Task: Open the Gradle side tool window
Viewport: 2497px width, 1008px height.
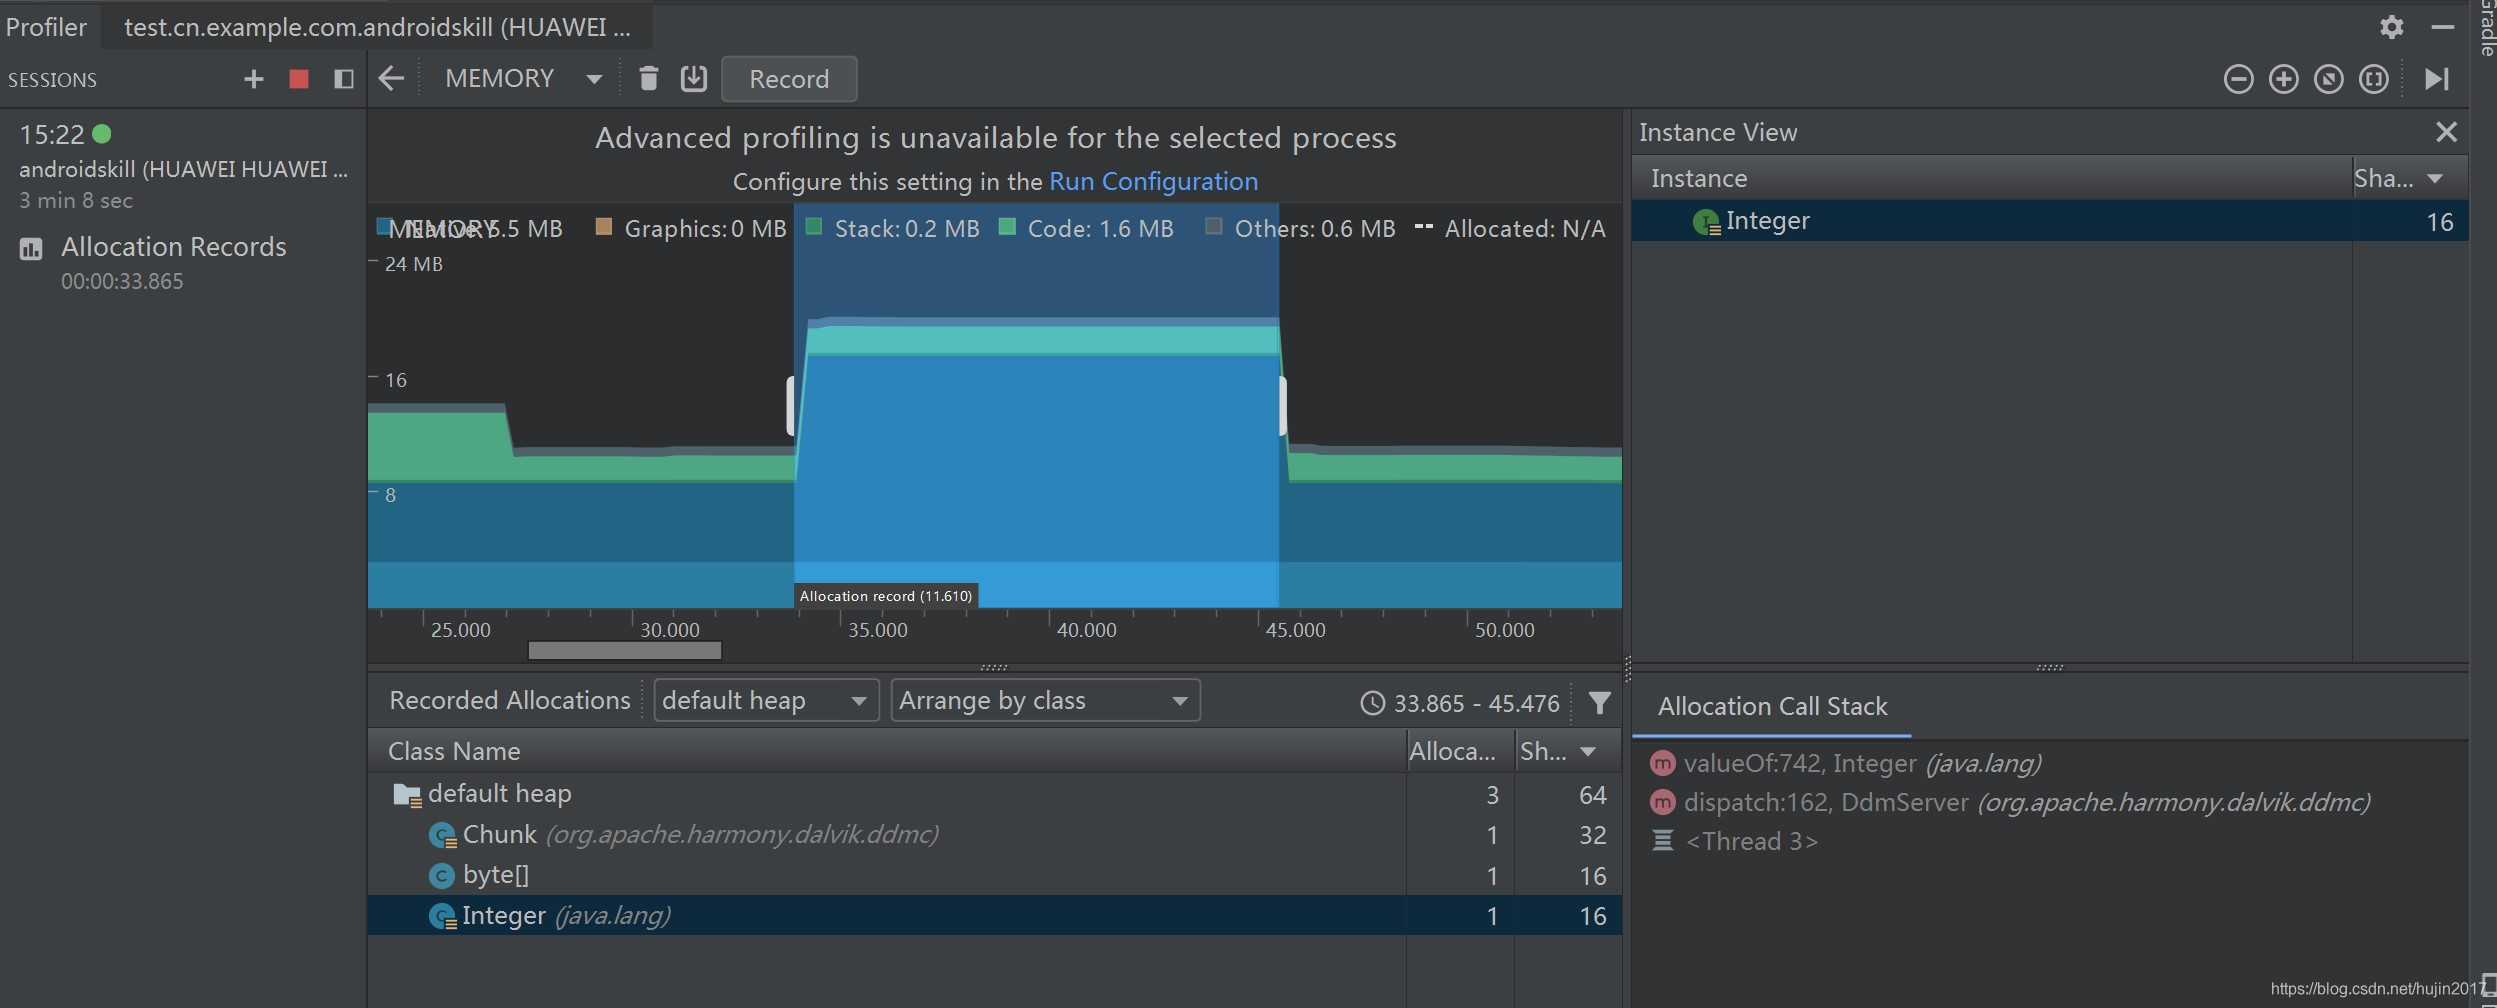Action: pyautogui.click(x=2485, y=27)
